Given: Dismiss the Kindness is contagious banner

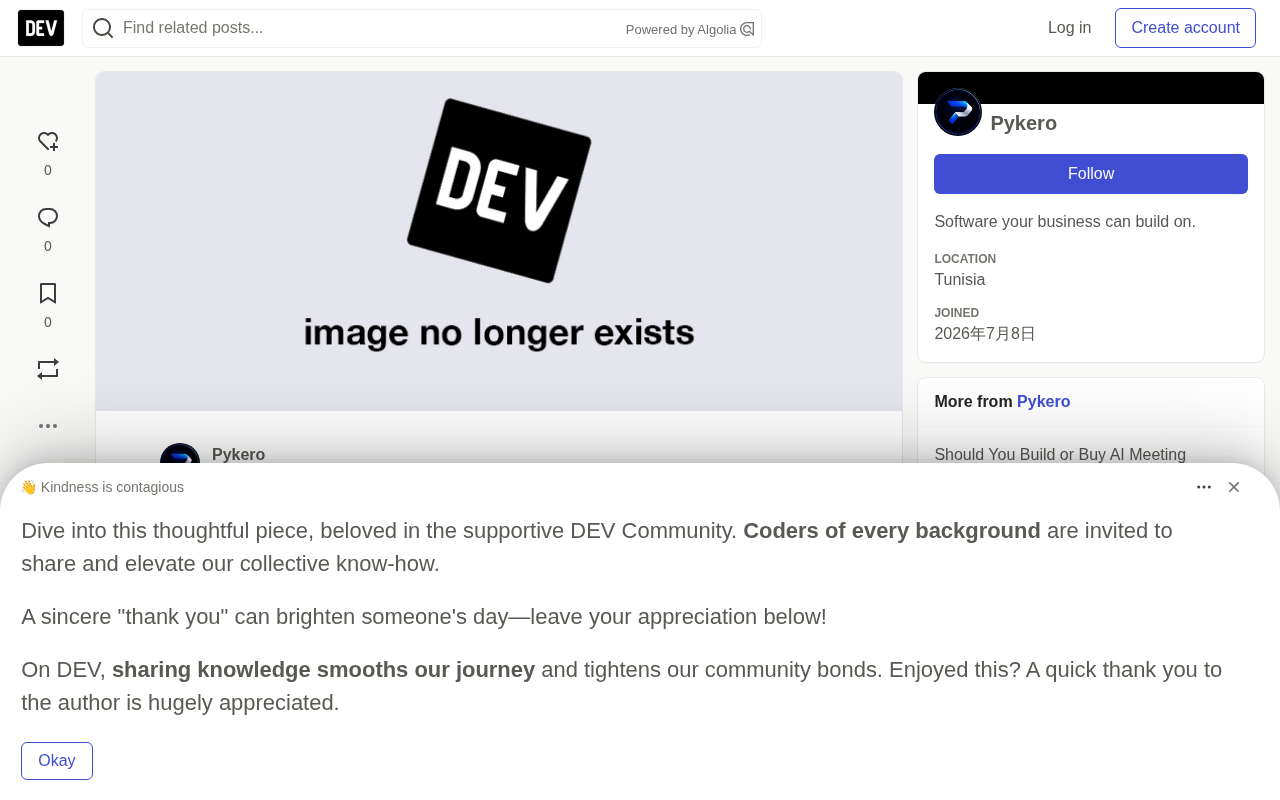Looking at the screenshot, I should click(1234, 487).
